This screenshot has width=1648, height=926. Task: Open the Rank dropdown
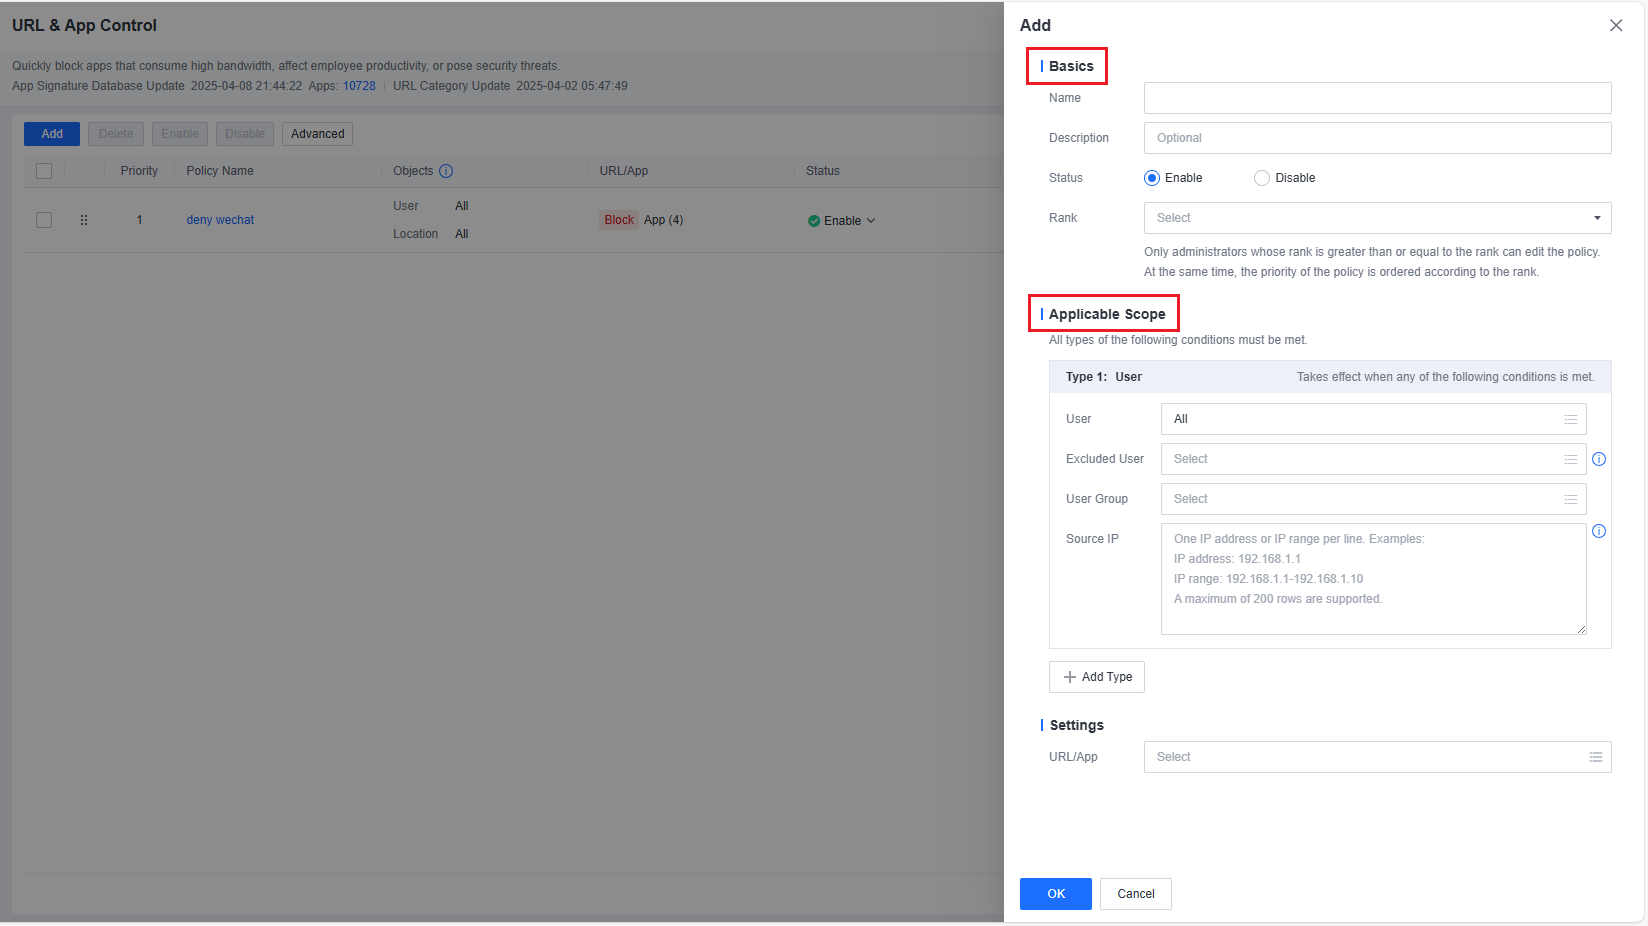pos(1378,218)
